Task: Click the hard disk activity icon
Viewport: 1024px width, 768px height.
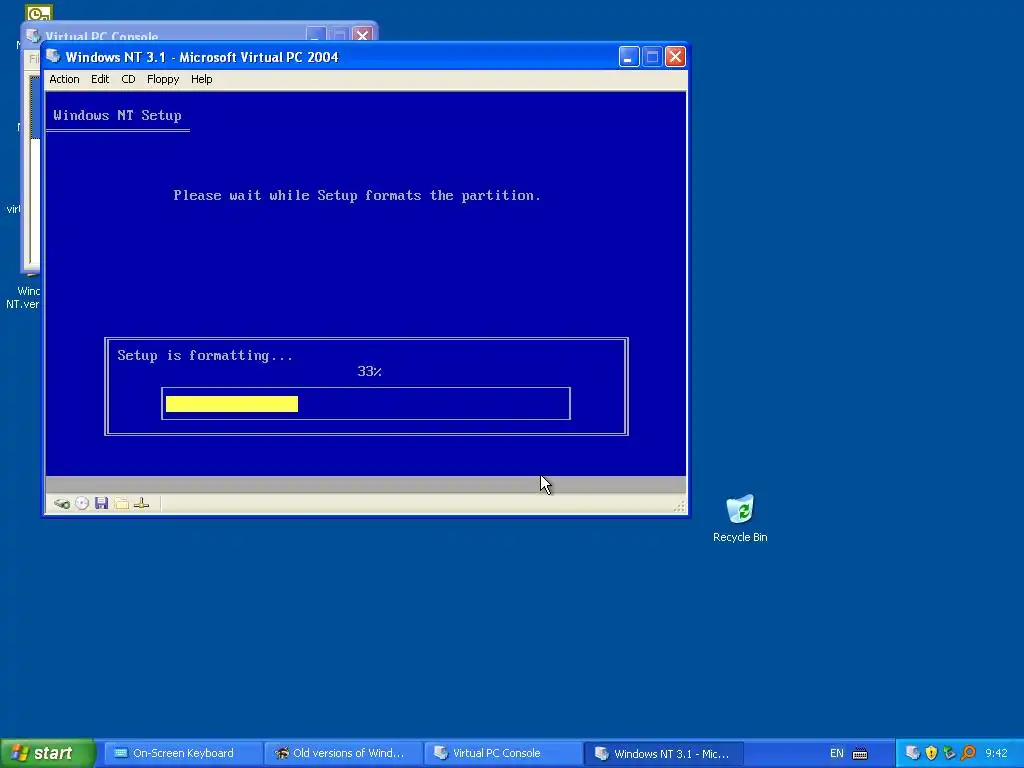Action: pos(62,504)
